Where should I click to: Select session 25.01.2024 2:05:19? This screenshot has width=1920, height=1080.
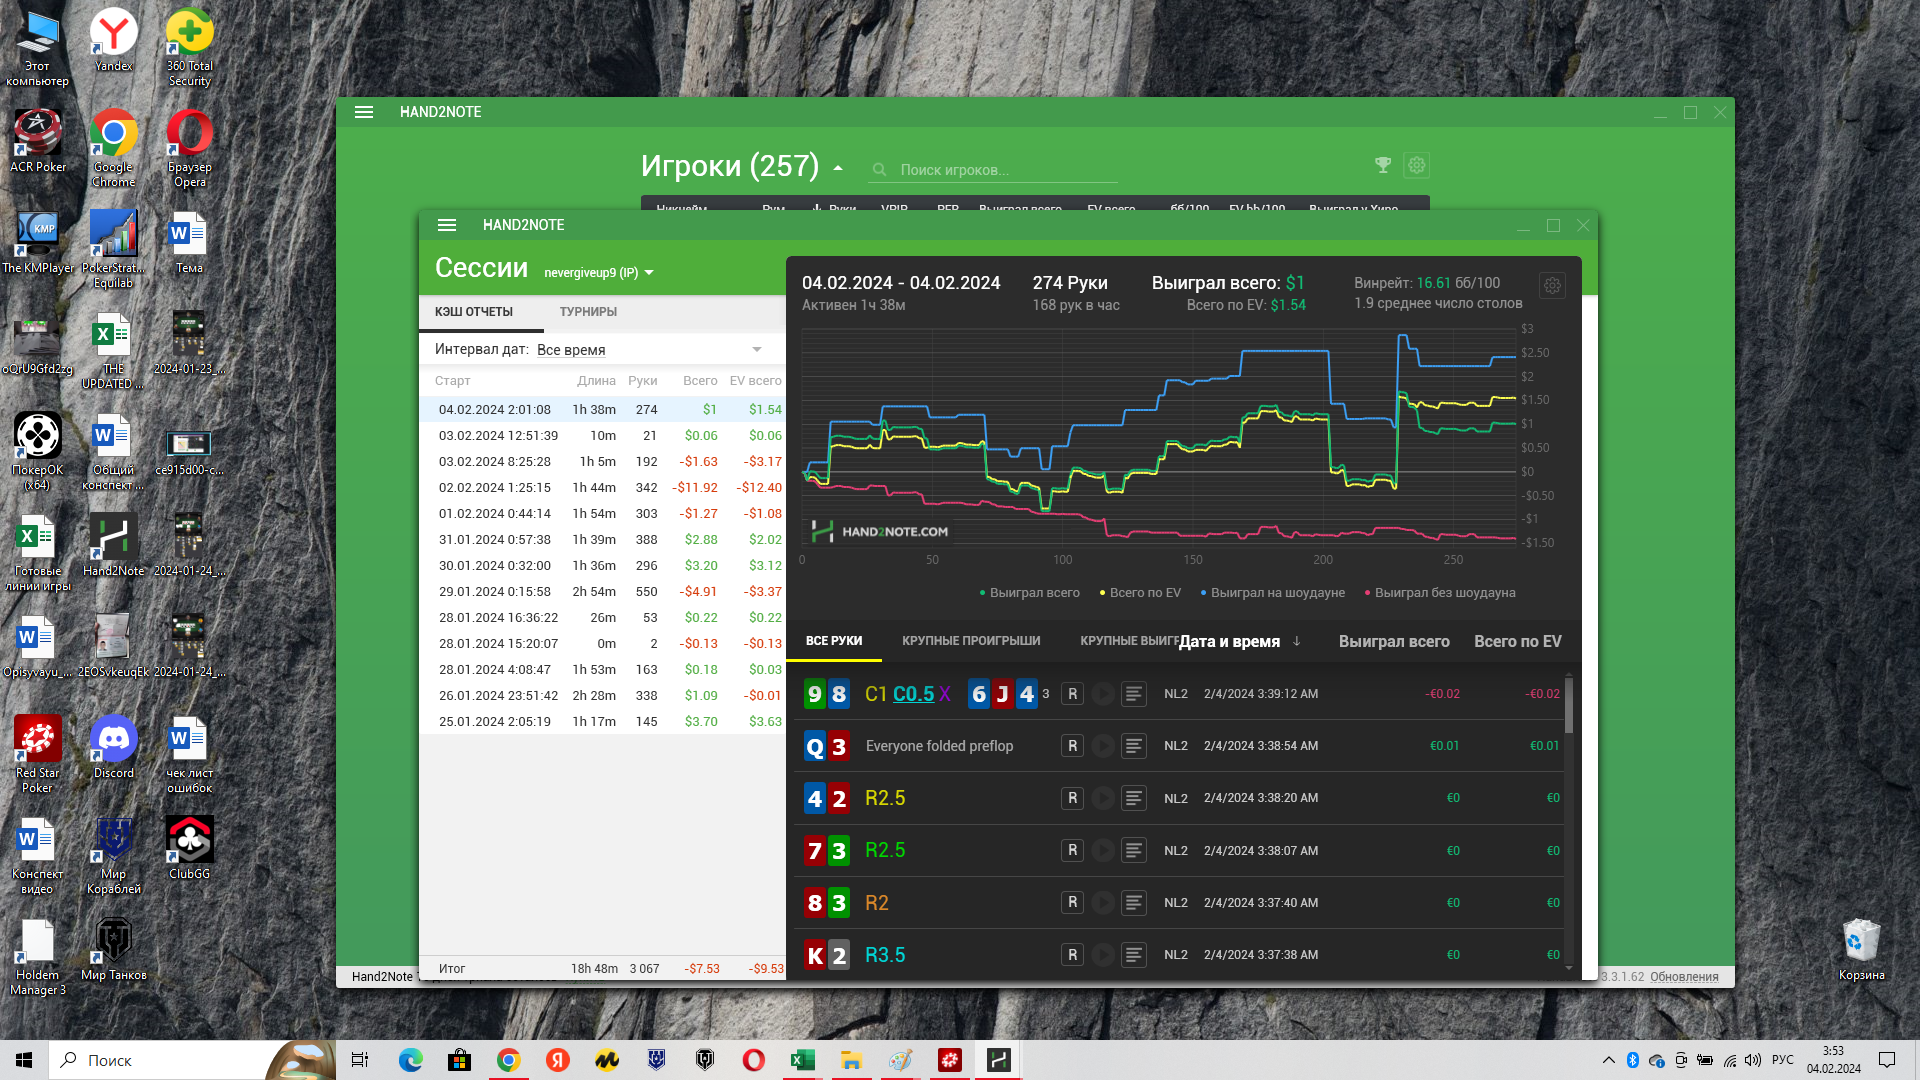point(602,722)
